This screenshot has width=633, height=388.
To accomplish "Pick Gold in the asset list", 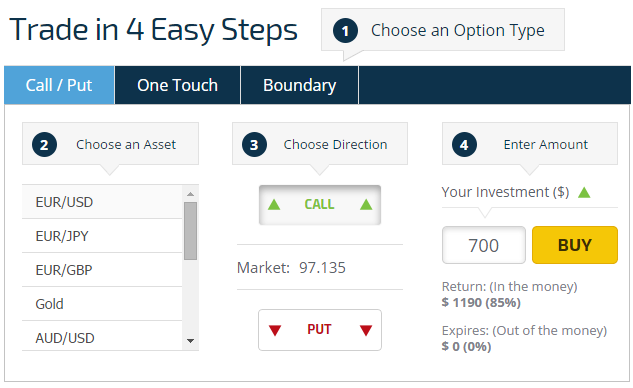I will tap(102, 304).
